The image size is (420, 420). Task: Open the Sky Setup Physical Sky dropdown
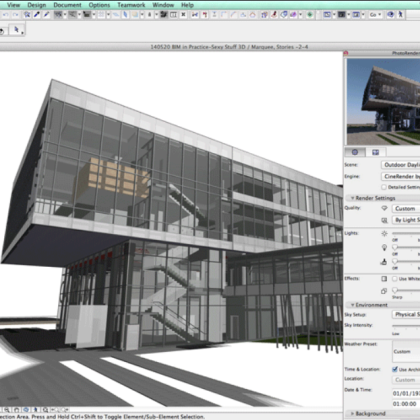[406, 314]
